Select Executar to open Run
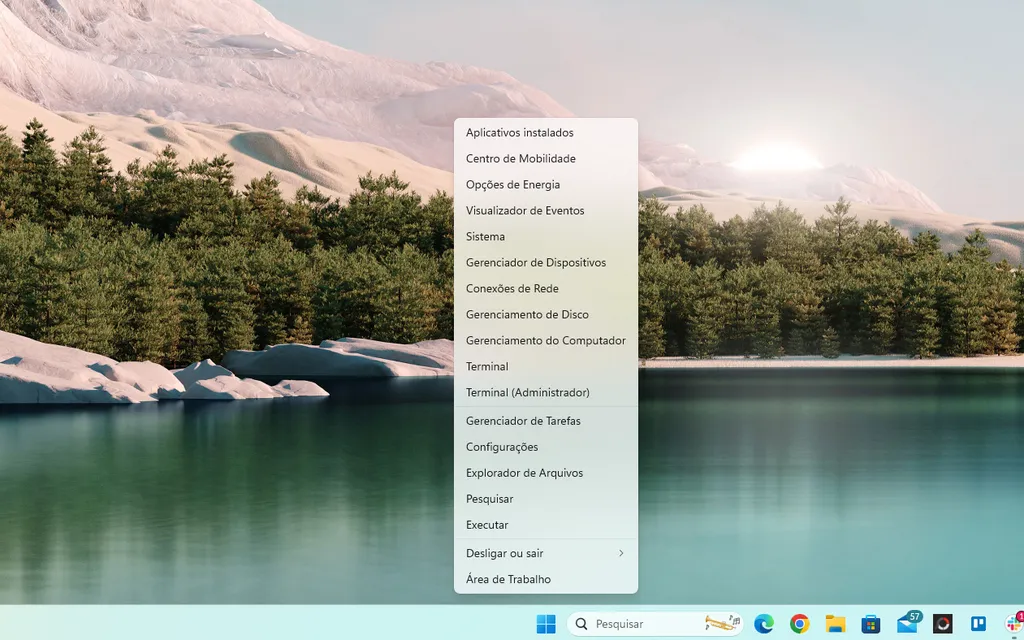The width and height of the screenshot is (1024, 640). (x=487, y=524)
